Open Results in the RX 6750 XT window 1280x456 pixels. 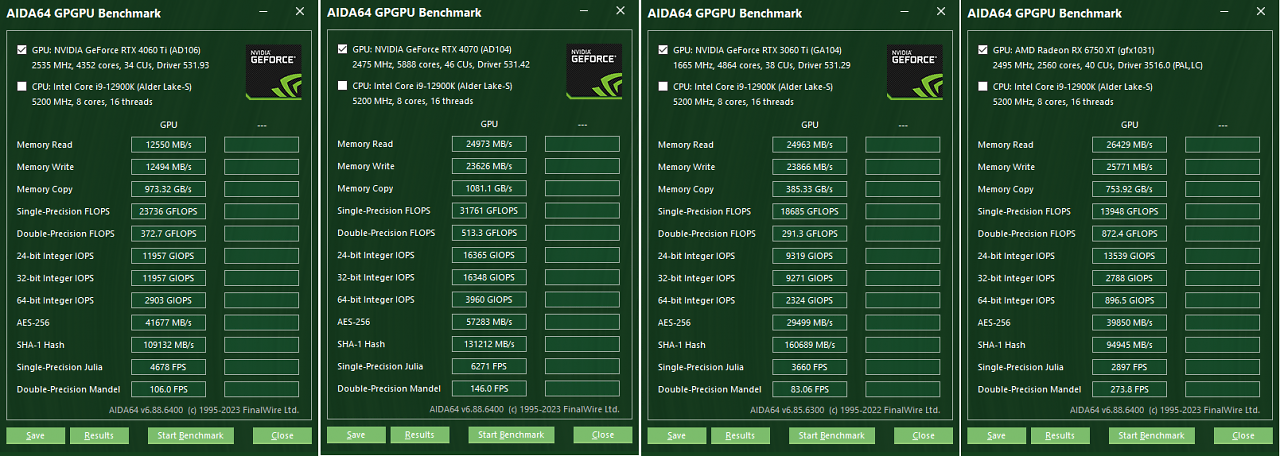1060,435
